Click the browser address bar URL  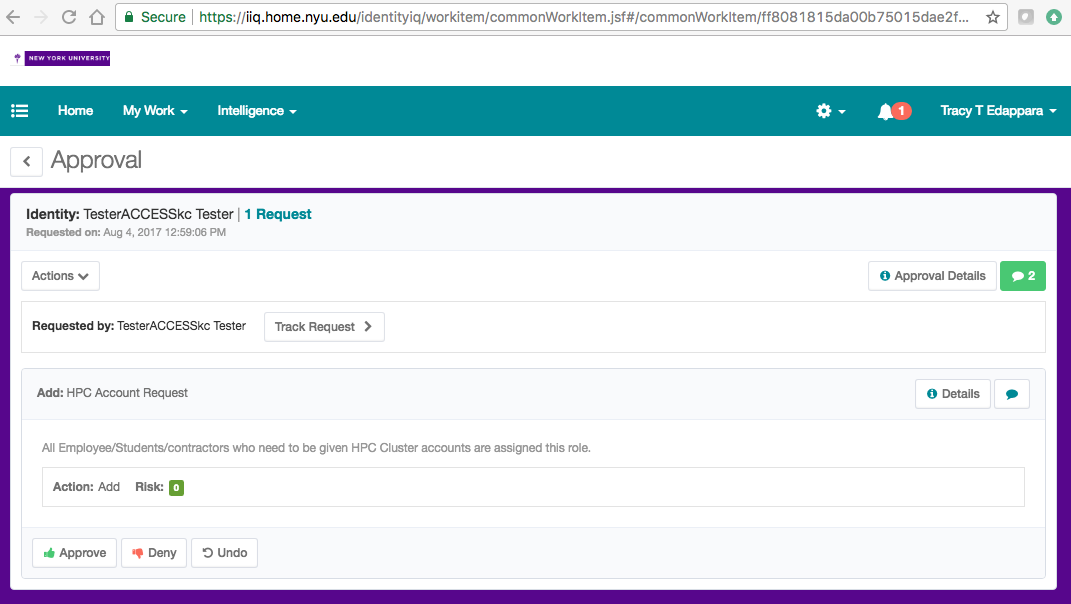click(x=580, y=17)
